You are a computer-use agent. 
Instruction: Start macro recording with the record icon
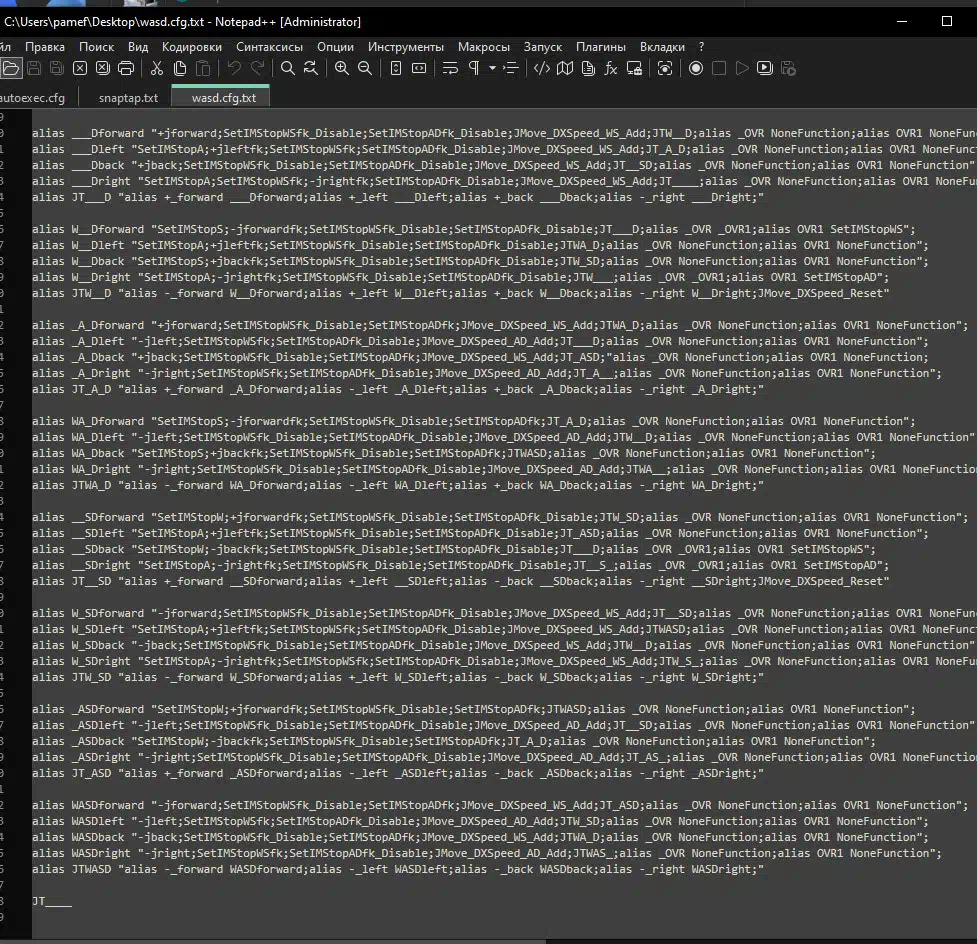click(695, 68)
